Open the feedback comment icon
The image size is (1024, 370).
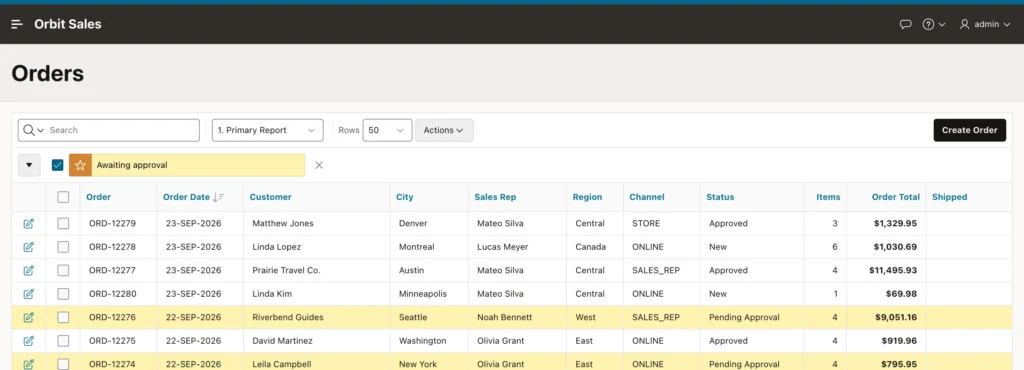905,24
